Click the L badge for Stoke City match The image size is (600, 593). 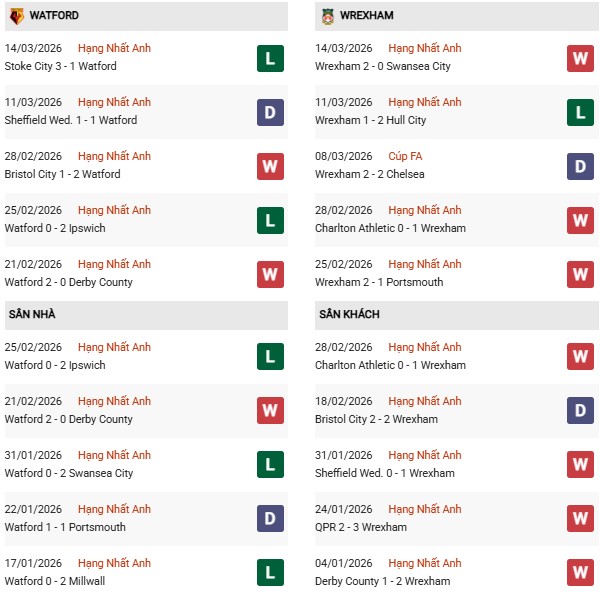pos(270,58)
